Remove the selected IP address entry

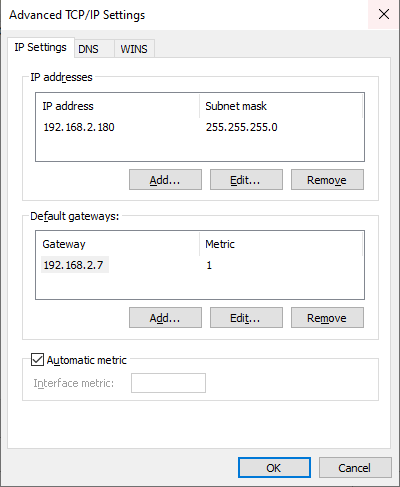[x=327, y=180]
